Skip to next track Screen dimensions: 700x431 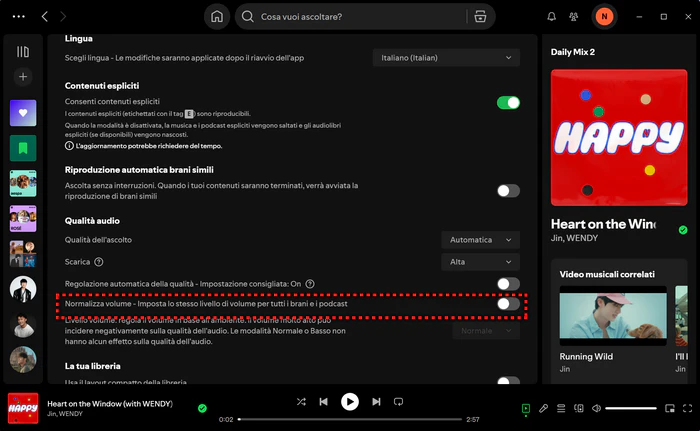[376, 402]
